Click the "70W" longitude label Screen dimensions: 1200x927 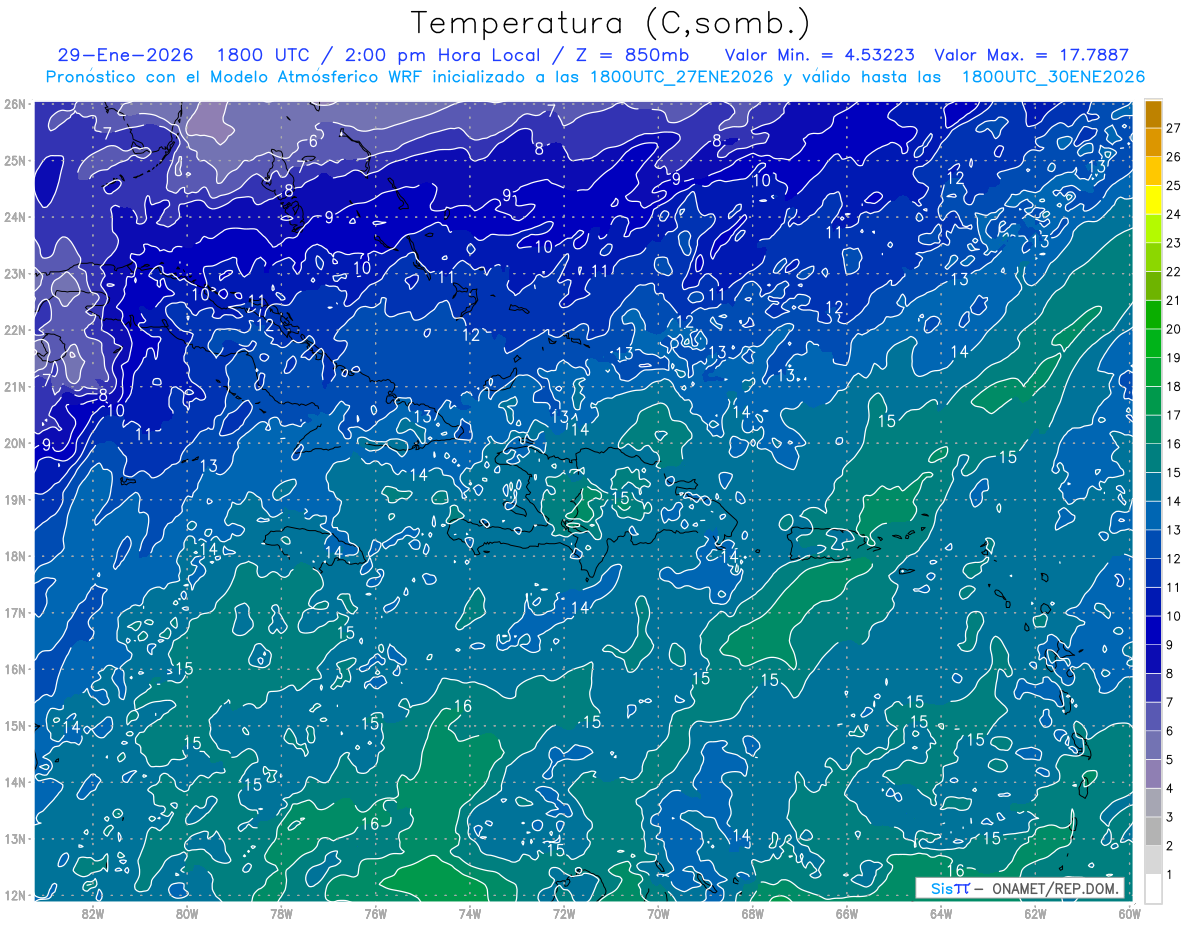tap(658, 913)
